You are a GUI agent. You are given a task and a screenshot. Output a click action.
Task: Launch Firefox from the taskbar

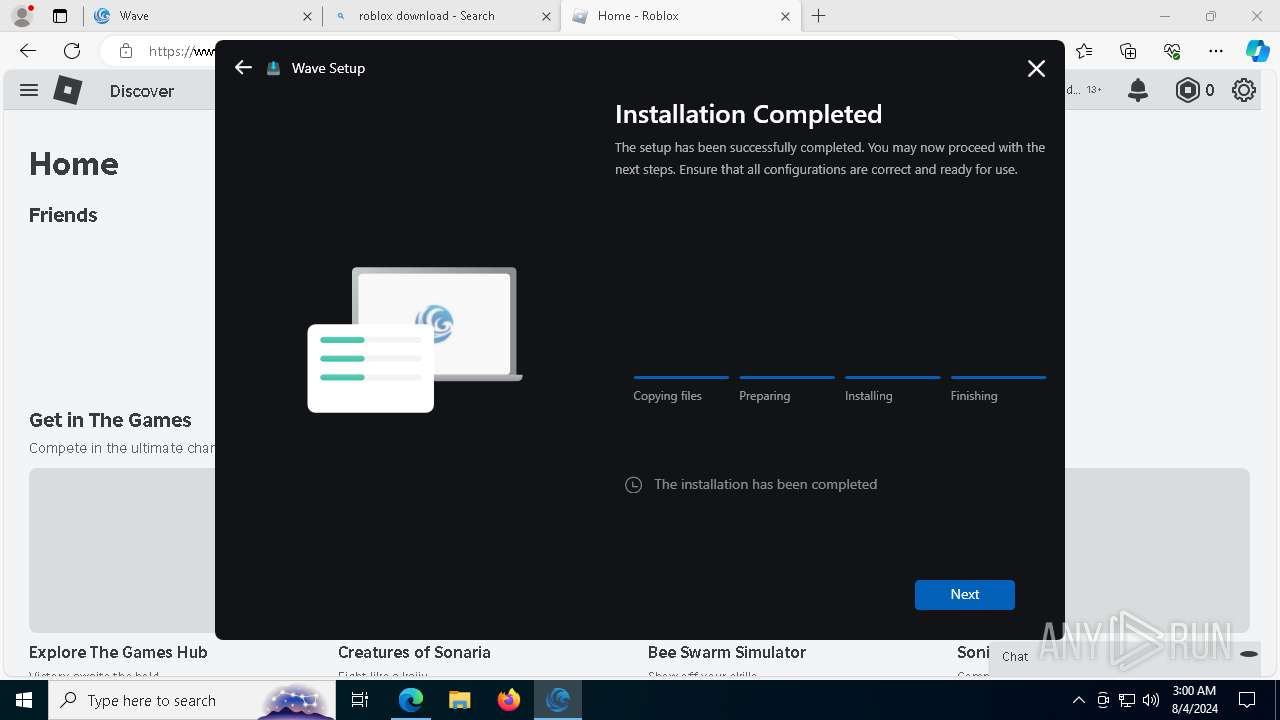click(x=509, y=700)
